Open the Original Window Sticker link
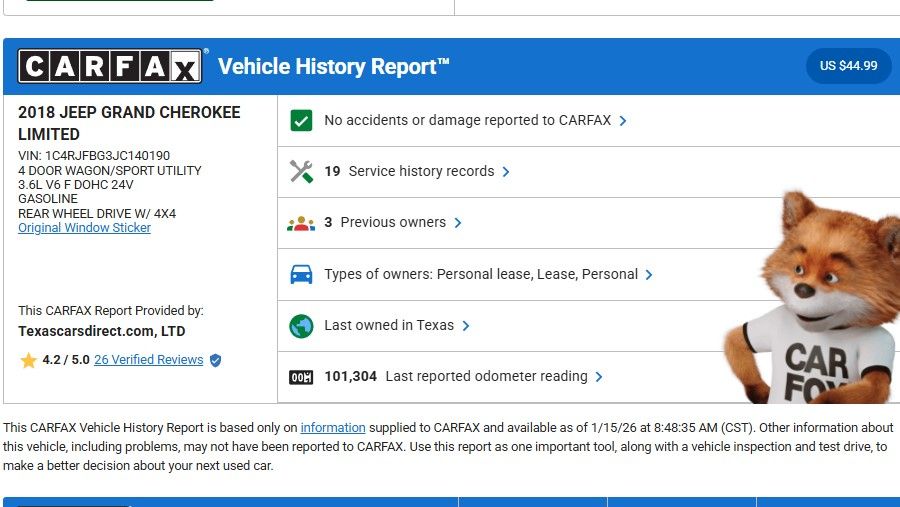Viewport: 900px width, 507px height. [x=84, y=228]
